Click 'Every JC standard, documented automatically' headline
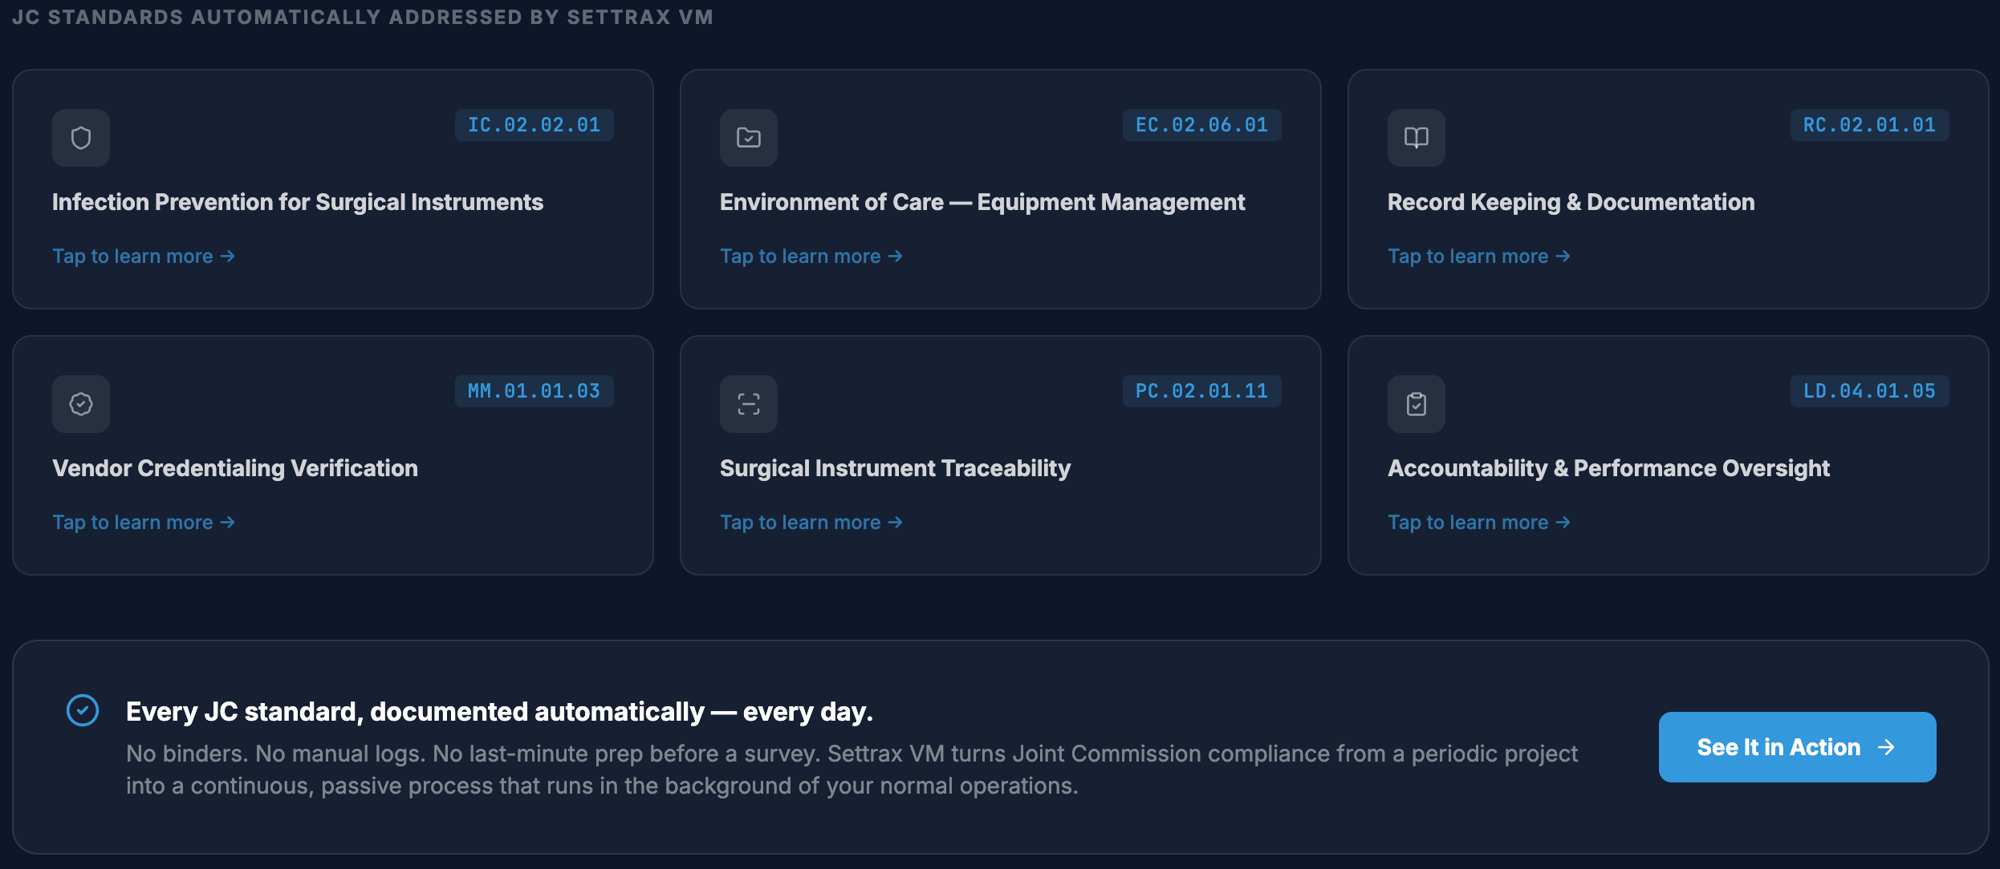Viewport: 2000px width, 869px height. [x=499, y=711]
